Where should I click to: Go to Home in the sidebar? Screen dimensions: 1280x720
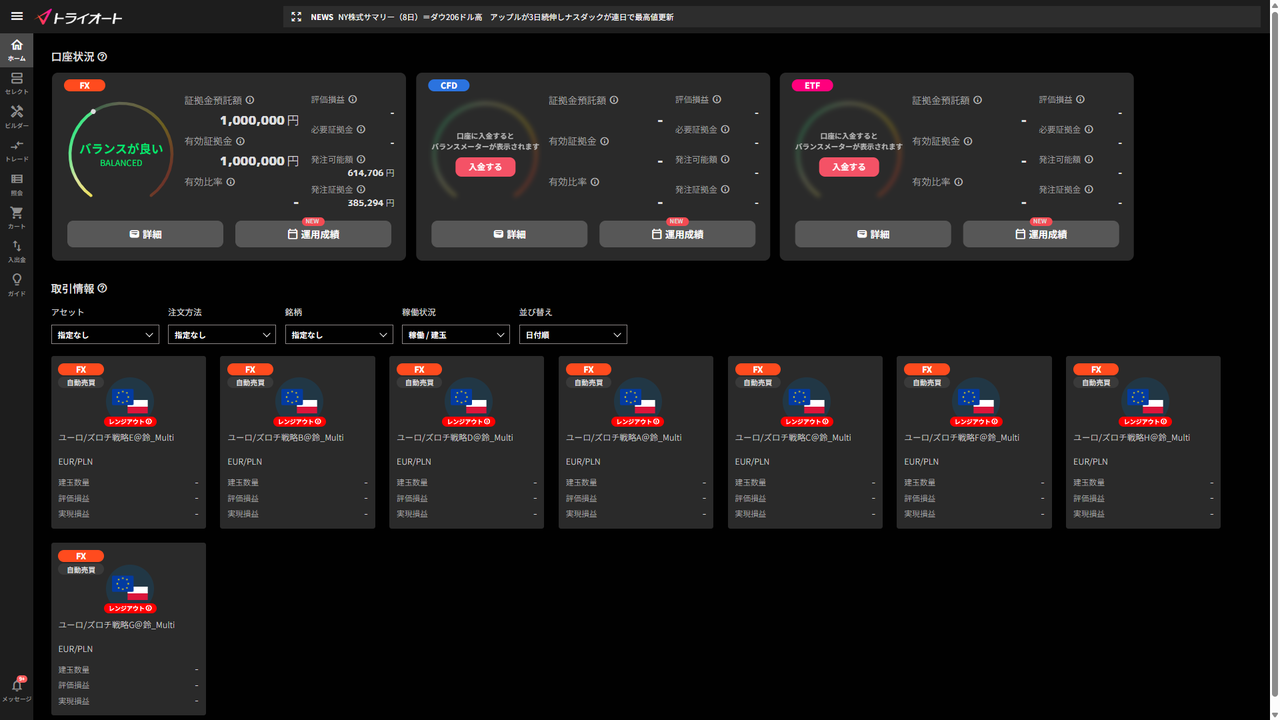[16, 50]
